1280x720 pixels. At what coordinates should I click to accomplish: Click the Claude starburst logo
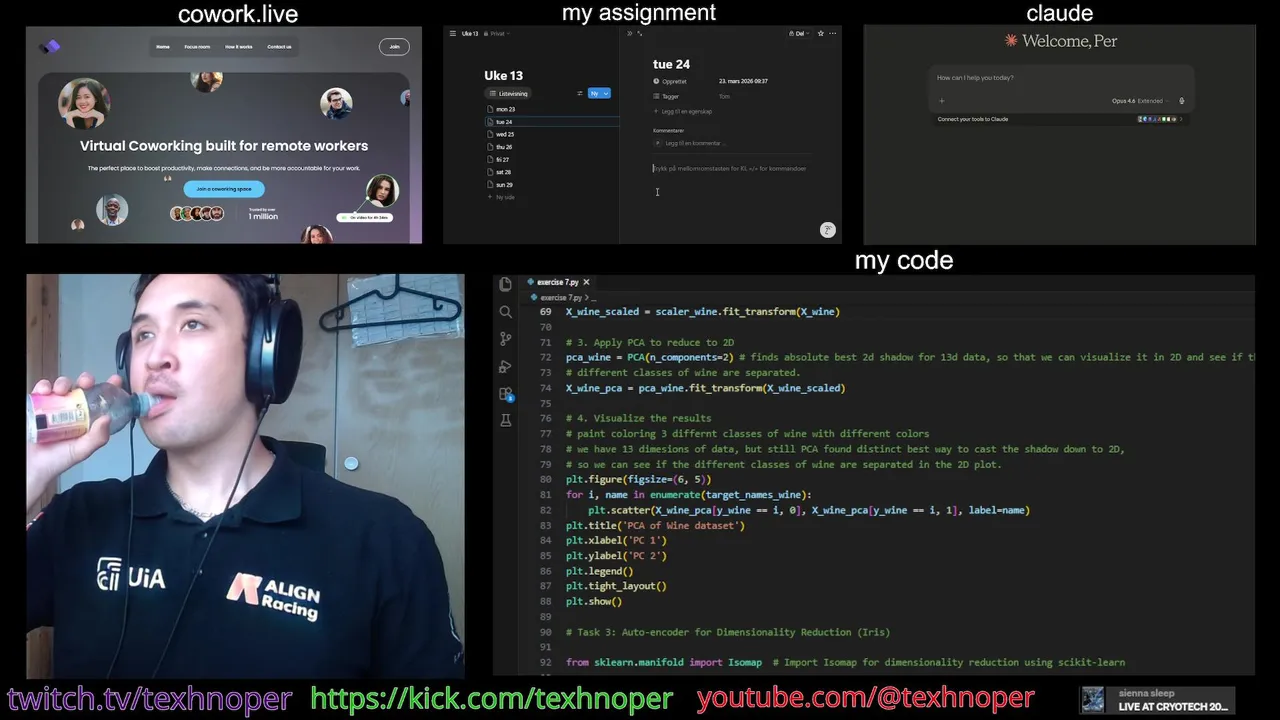pos(1011,41)
